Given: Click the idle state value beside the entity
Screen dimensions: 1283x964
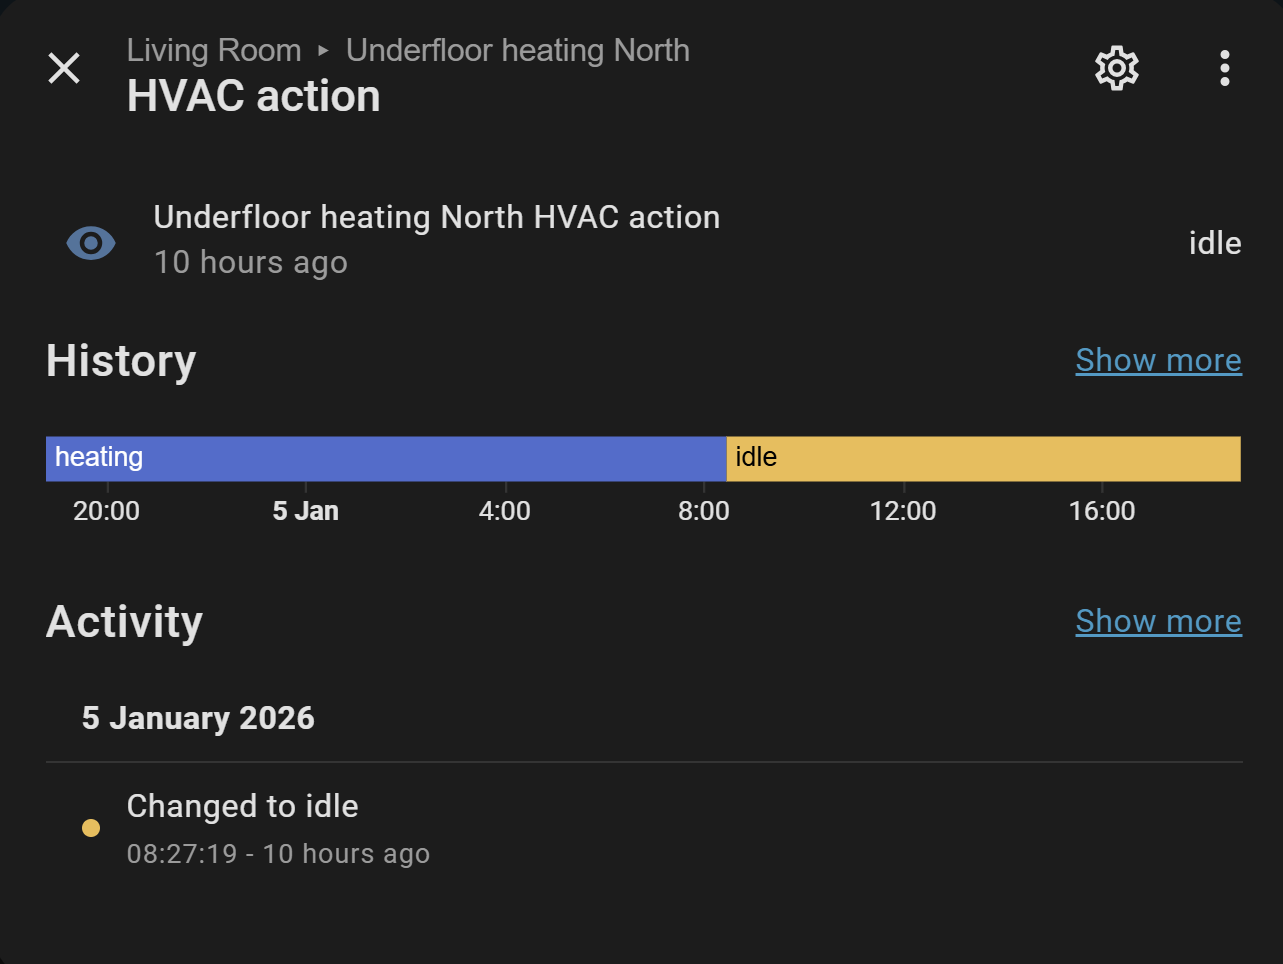Looking at the screenshot, I should (1214, 243).
